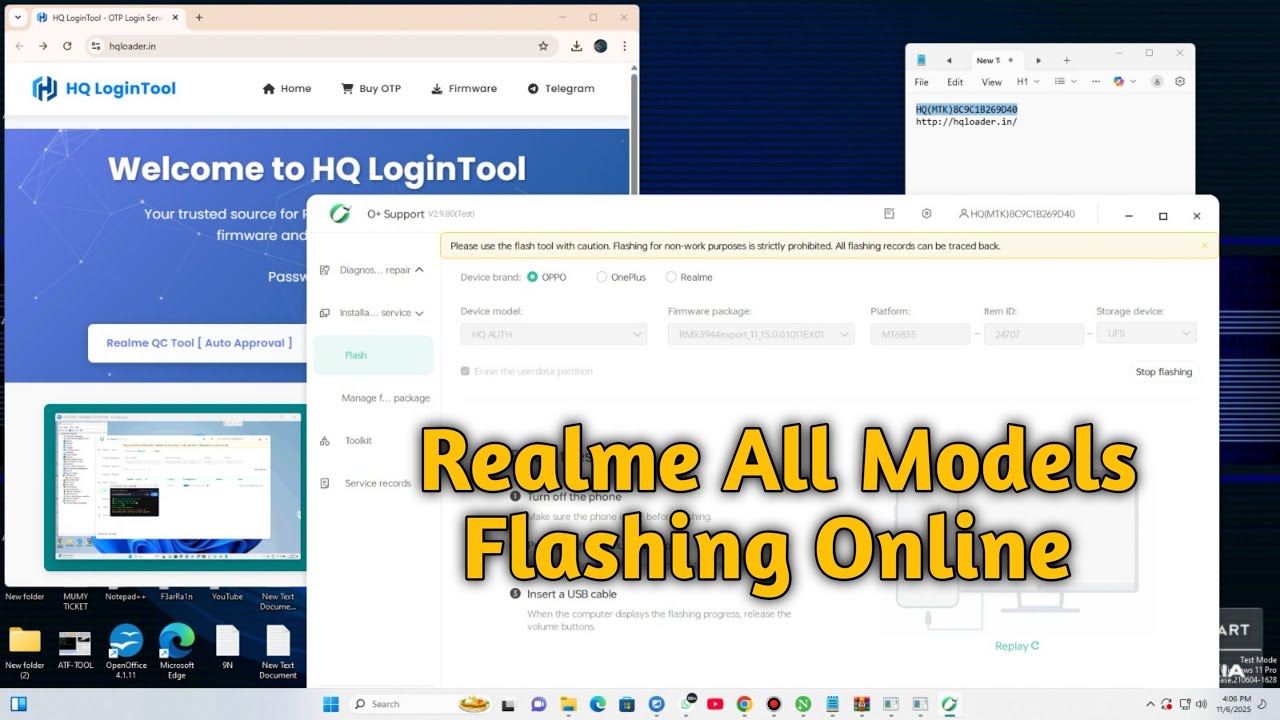Open Manage f... package in the sidebar
The image size is (1280, 720).
[385, 398]
